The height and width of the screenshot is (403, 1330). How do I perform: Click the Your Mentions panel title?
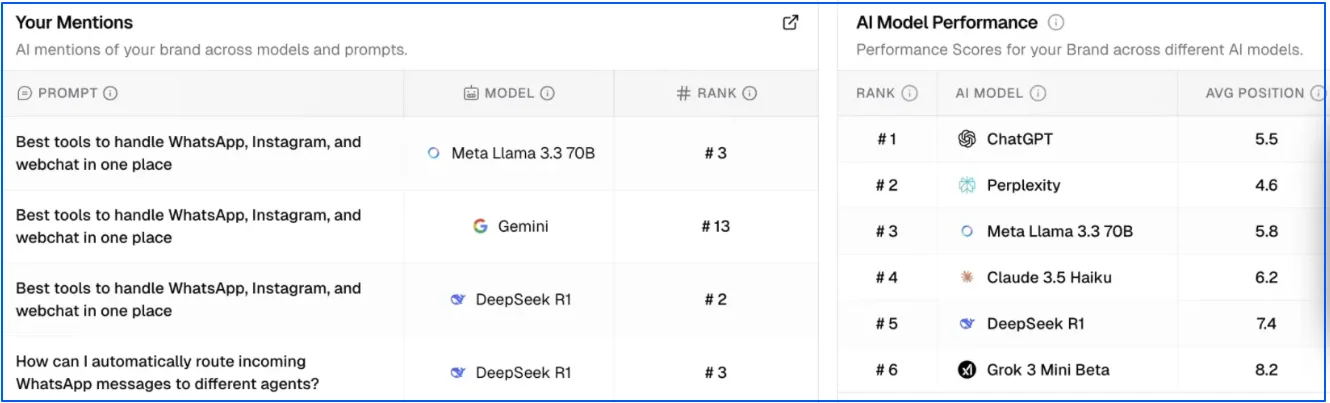(x=74, y=22)
